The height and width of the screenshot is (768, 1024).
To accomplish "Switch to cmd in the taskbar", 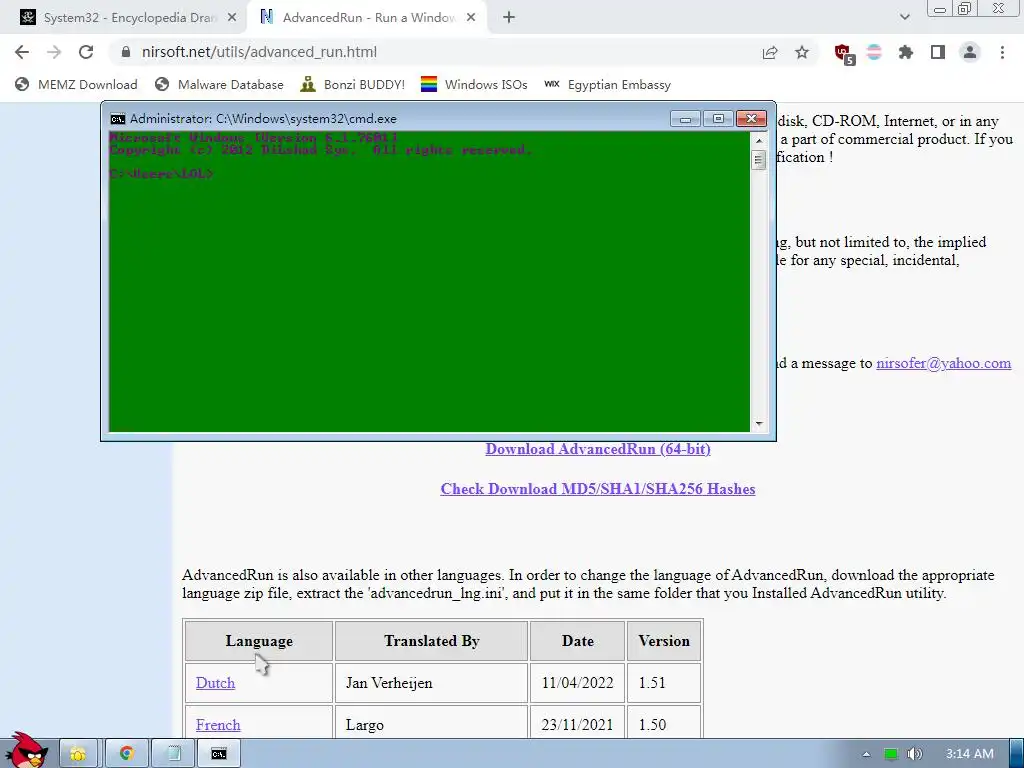I will [219, 754].
